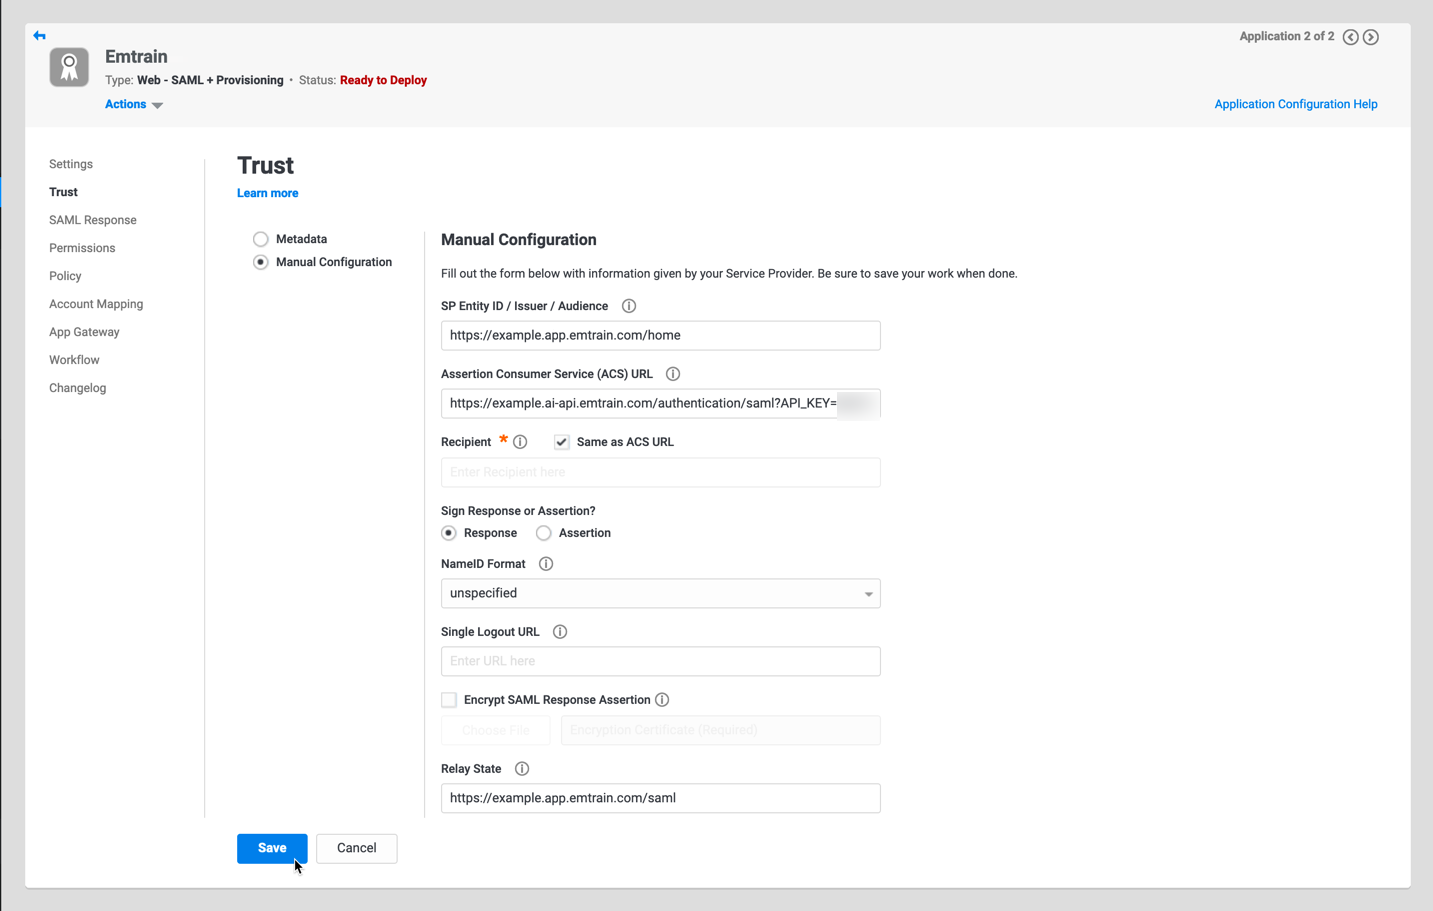
Task: Click info icon beside Single Logout URL
Action: pos(560,632)
